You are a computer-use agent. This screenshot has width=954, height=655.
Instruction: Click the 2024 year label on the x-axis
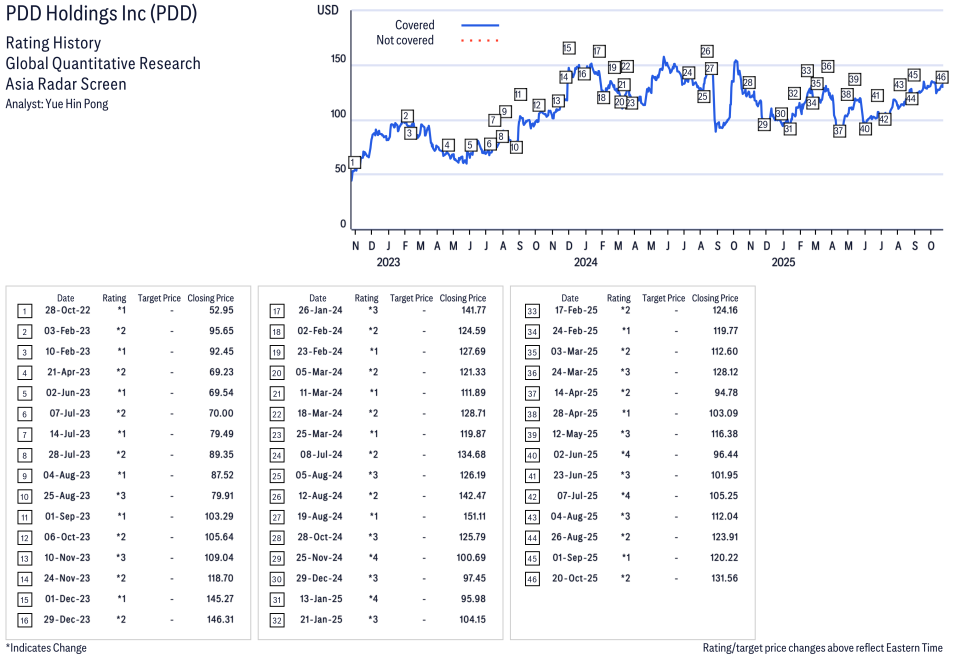pyautogui.click(x=585, y=263)
